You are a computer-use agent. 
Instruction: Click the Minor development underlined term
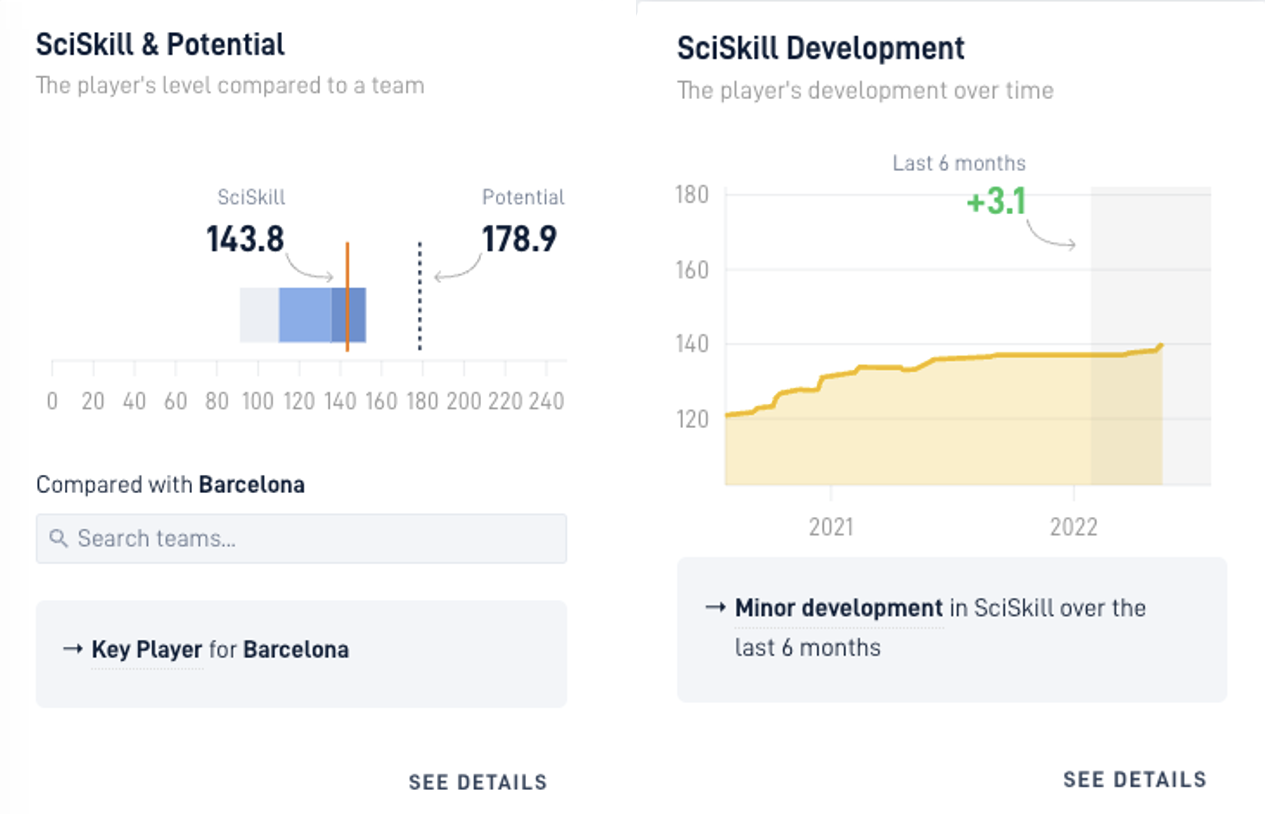838,608
